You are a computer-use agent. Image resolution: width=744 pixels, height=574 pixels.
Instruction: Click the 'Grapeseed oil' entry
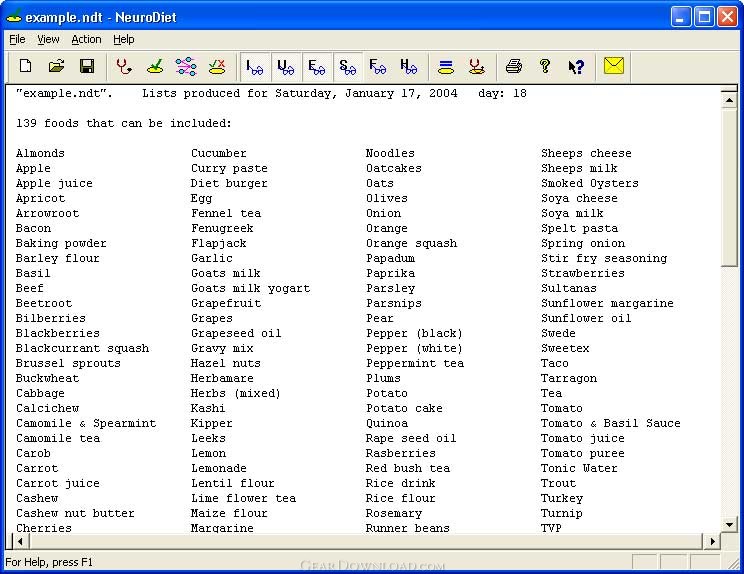236,333
